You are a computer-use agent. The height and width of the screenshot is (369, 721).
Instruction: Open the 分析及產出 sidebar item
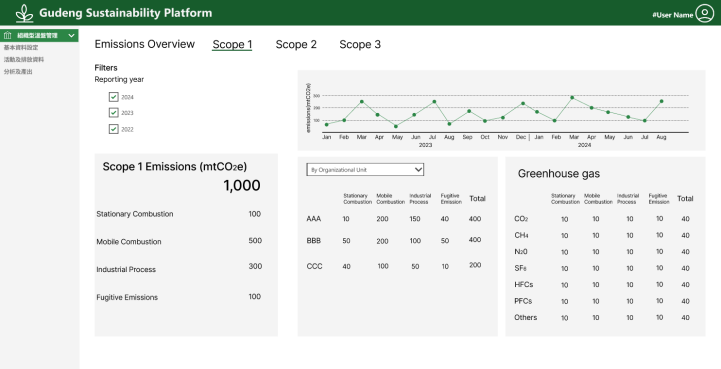click(18, 71)
